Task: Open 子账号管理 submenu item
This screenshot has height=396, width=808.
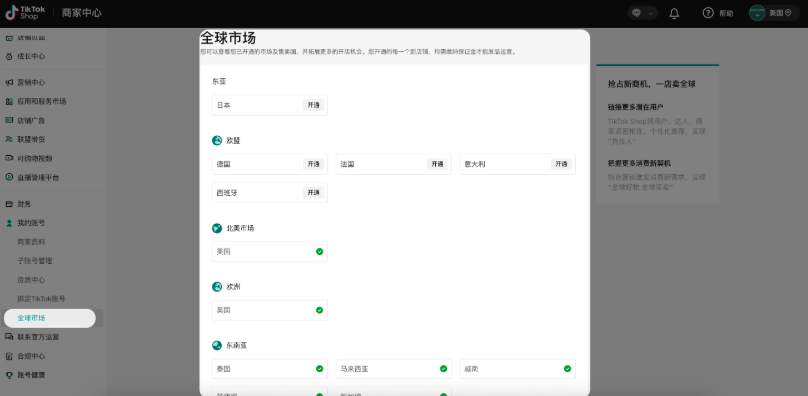Action: (x=35, y=261)
